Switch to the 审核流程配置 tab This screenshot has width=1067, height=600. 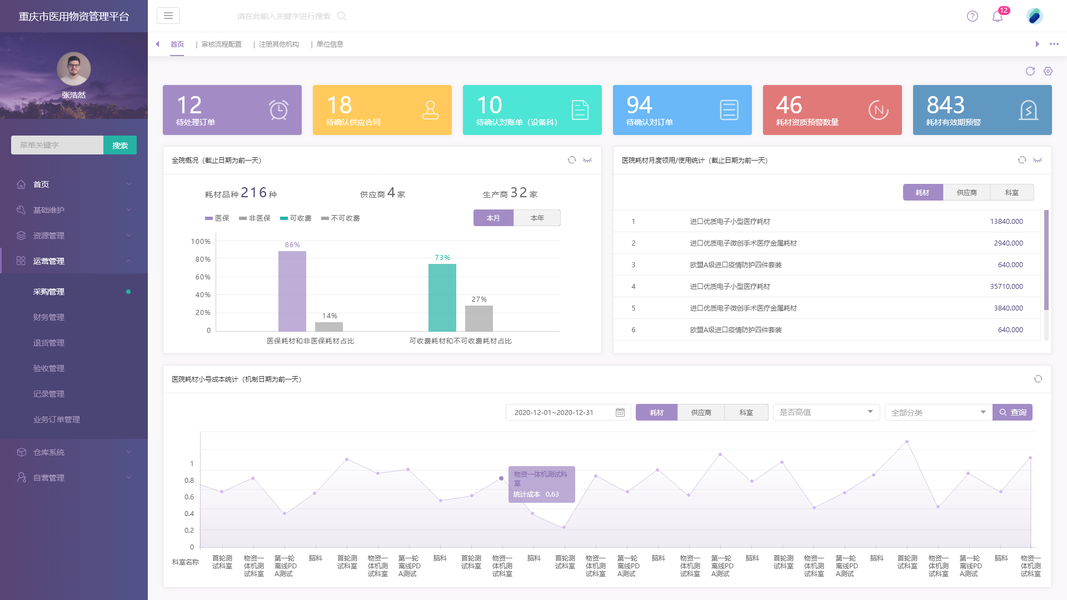click(x=221, y=44)
